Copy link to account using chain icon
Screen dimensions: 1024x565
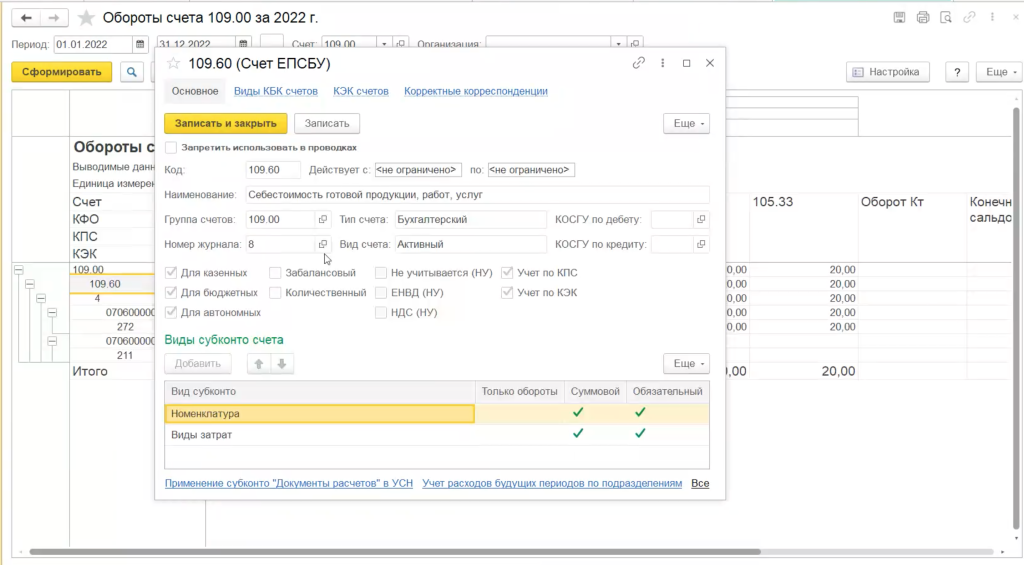point(639,63)
